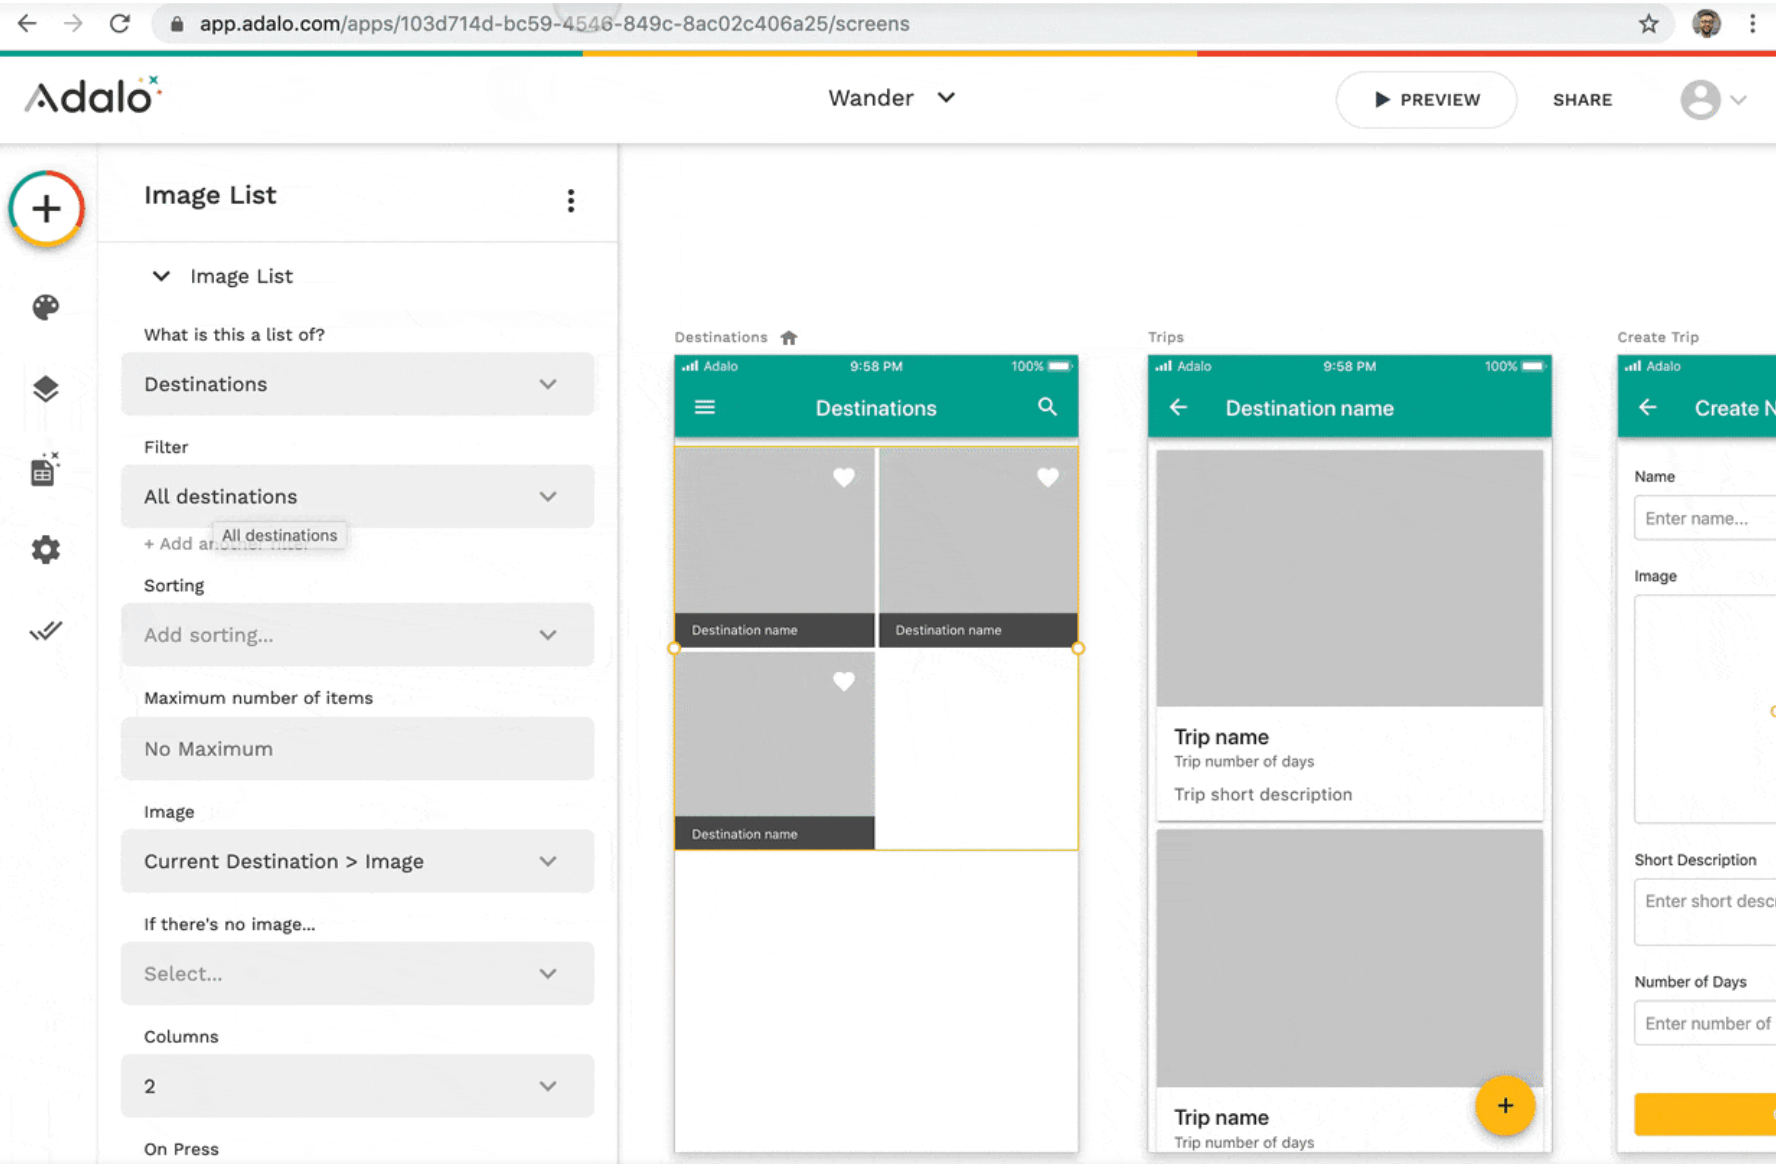Open the Adalo account avatar menu

(1713, 99)
